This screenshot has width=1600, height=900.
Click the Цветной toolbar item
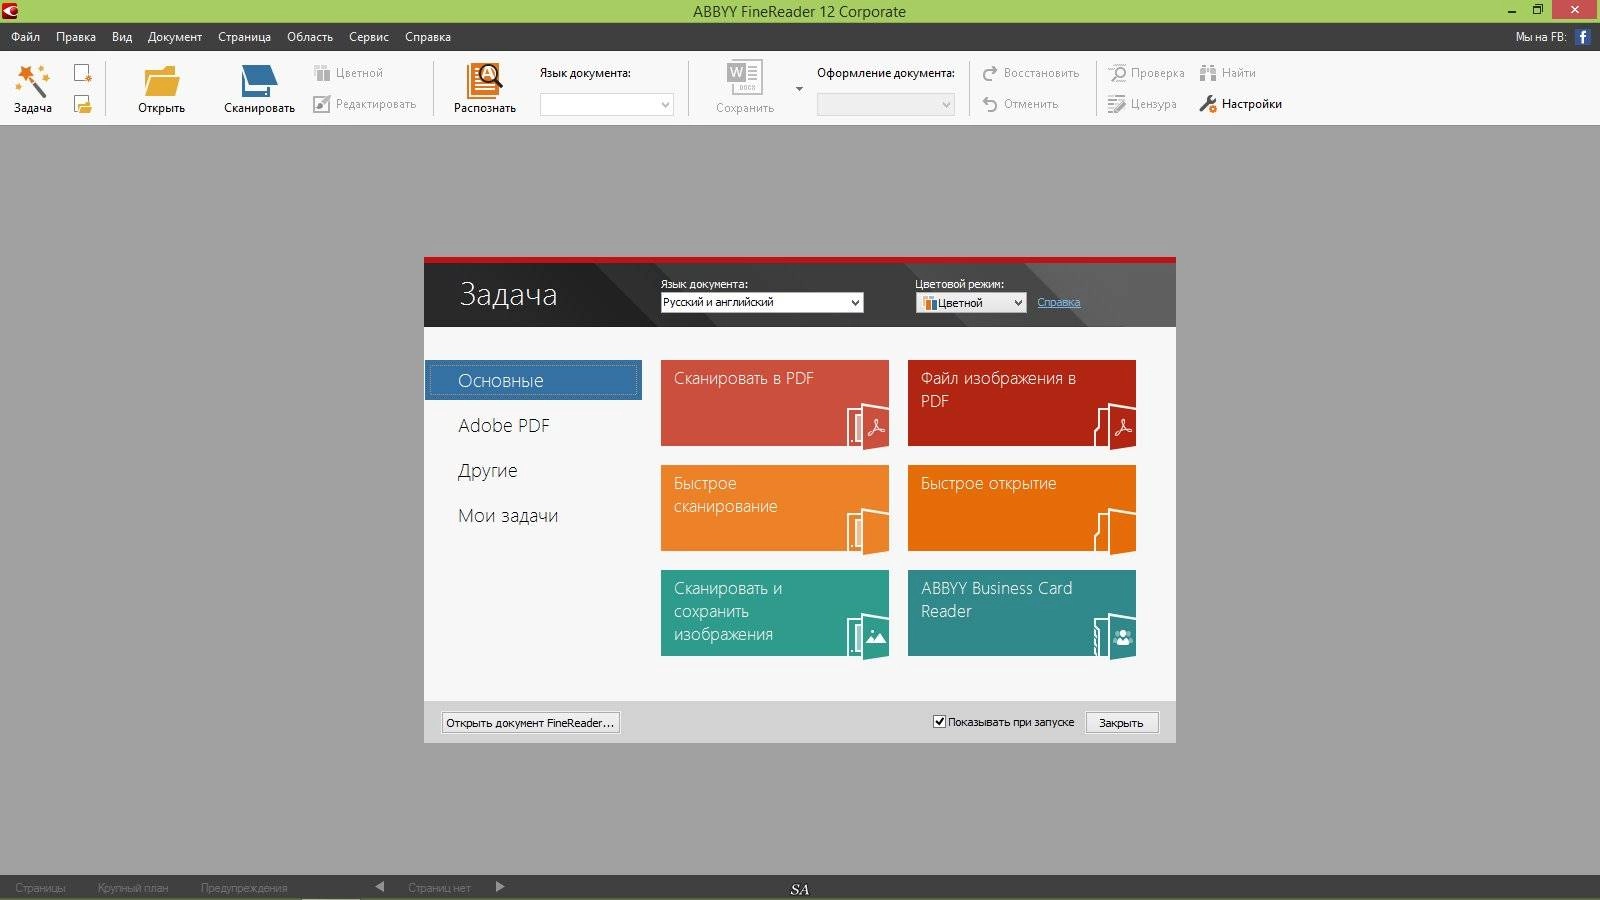tap(348, 73)
